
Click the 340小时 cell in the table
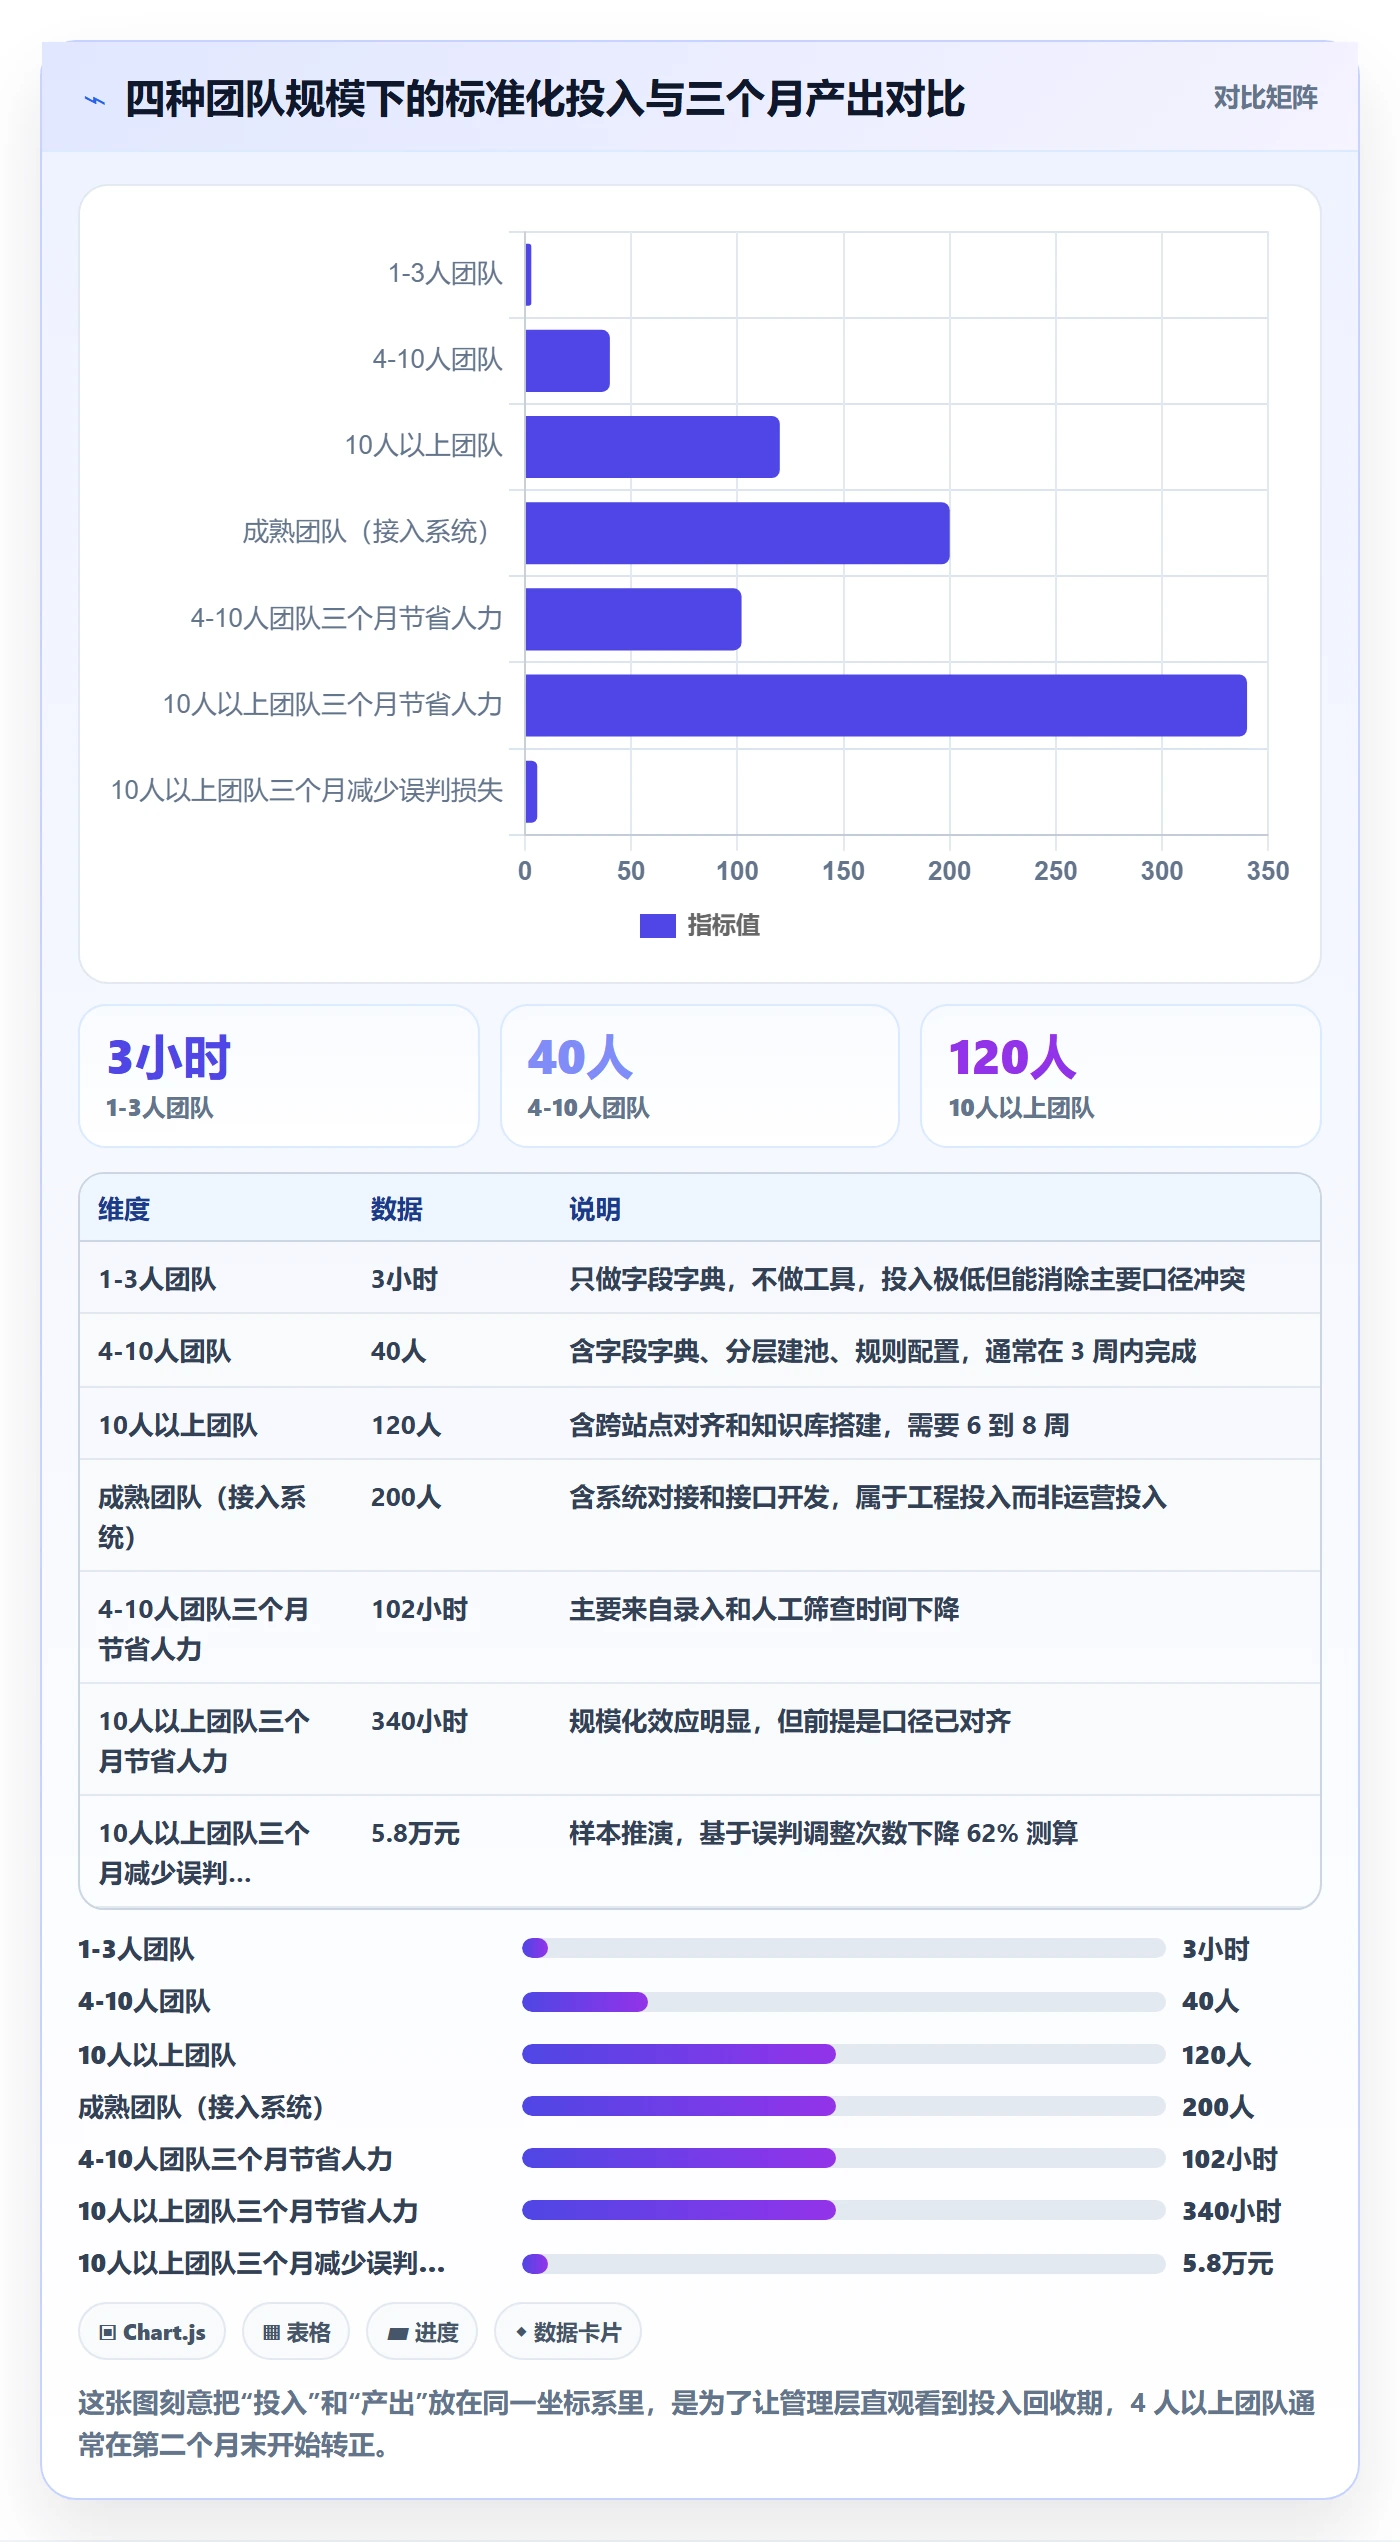419,1721
